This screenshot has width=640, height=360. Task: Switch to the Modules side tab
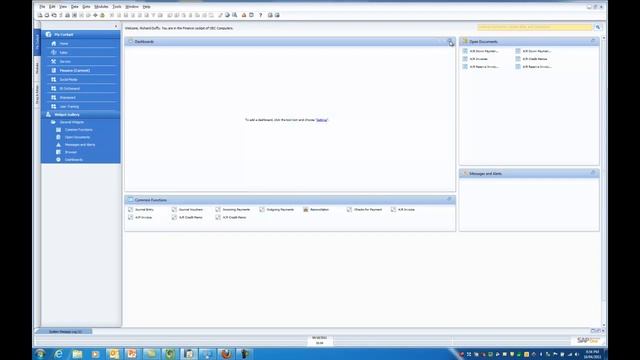[x=37, y=68]
